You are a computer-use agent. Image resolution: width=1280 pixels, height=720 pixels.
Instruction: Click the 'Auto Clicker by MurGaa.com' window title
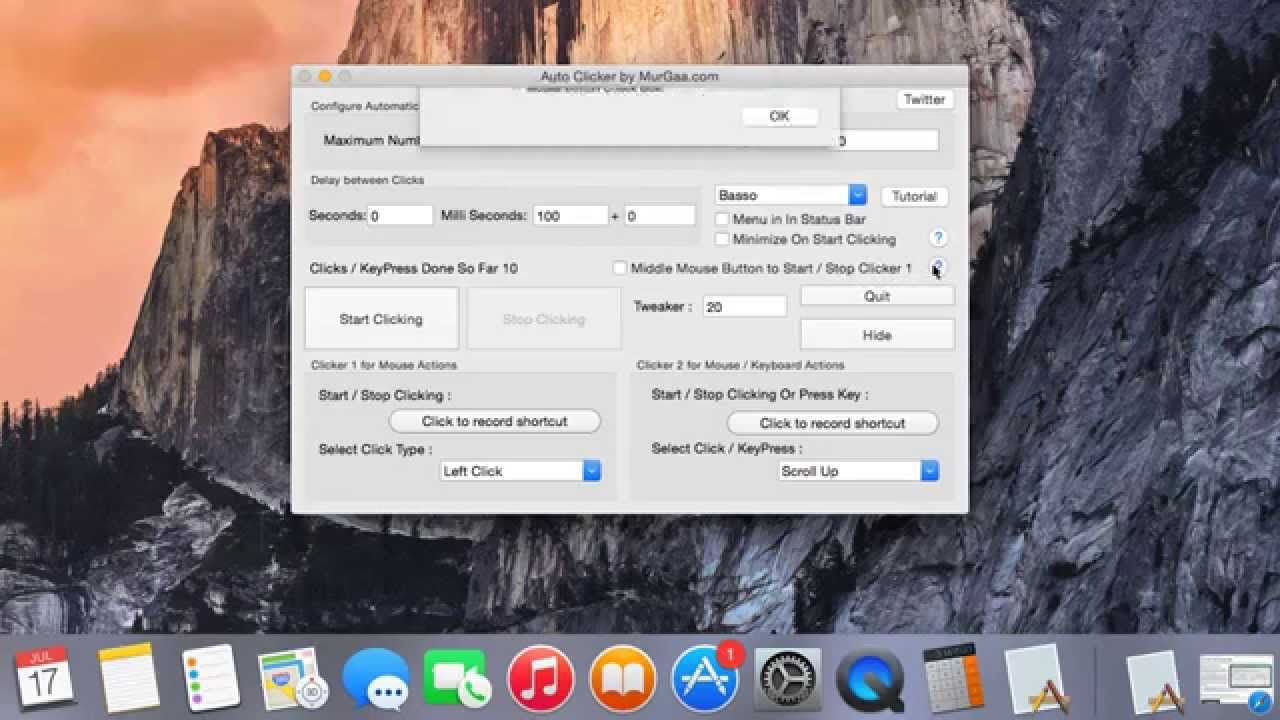click(x=629, y=76)
